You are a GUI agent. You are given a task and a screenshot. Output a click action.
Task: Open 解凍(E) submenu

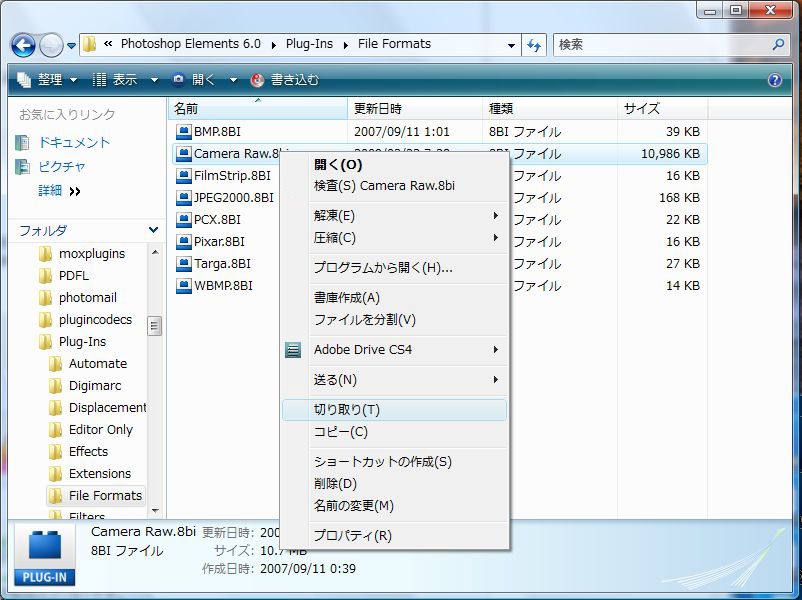(x=394, y=216)
